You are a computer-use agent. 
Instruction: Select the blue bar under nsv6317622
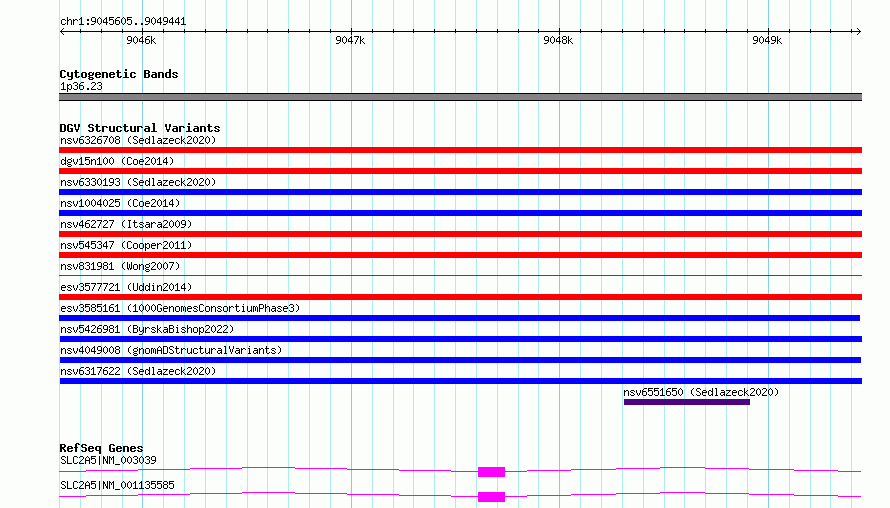(460, 381)
